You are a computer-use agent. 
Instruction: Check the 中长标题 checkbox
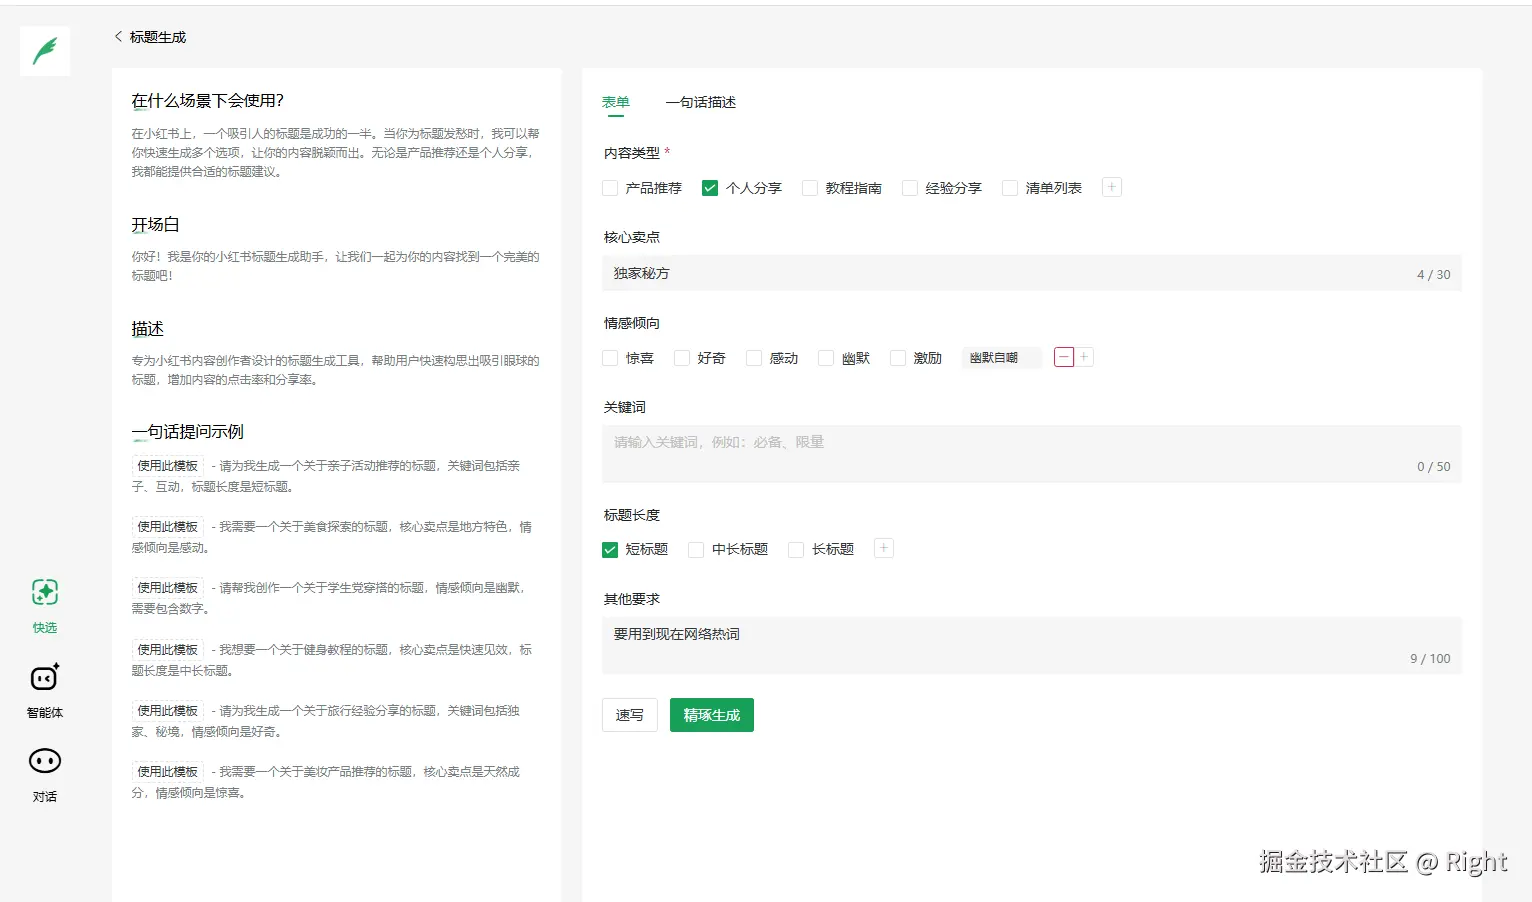tap(696, 549)
